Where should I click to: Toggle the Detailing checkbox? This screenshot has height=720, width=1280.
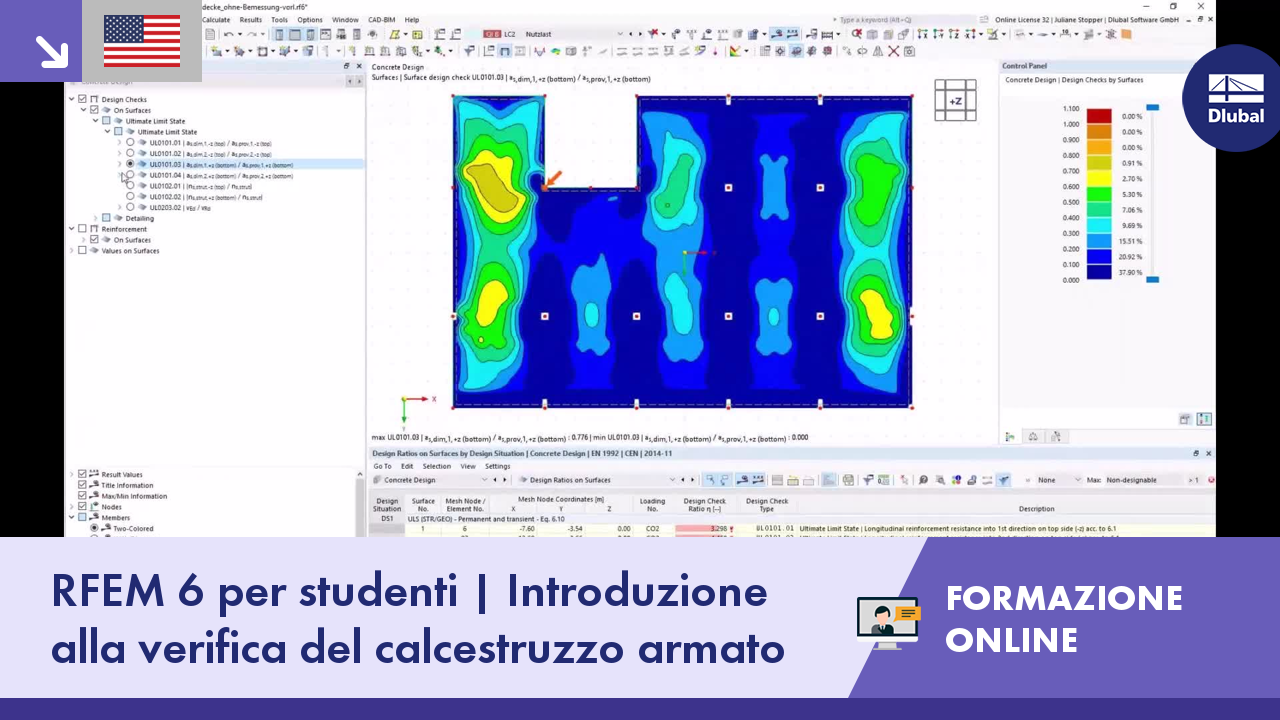pos(106,218)
